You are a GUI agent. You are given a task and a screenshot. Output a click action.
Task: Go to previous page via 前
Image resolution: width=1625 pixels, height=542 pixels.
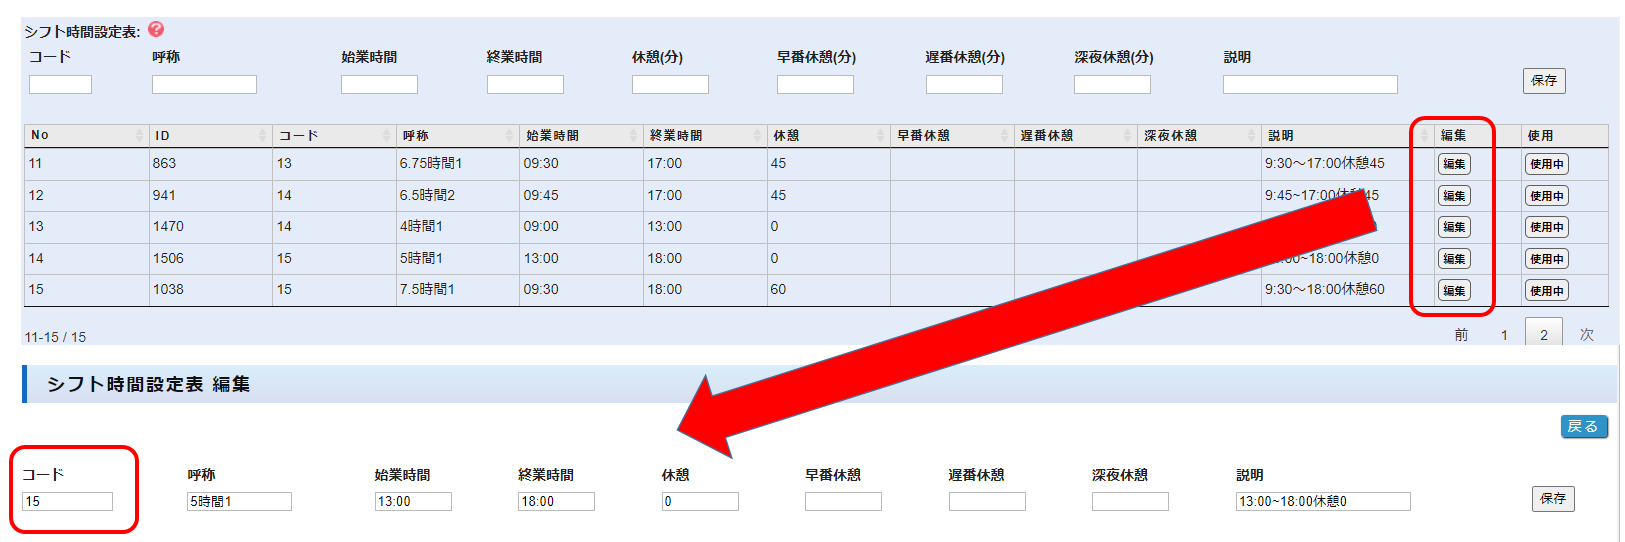(1461, 335)
